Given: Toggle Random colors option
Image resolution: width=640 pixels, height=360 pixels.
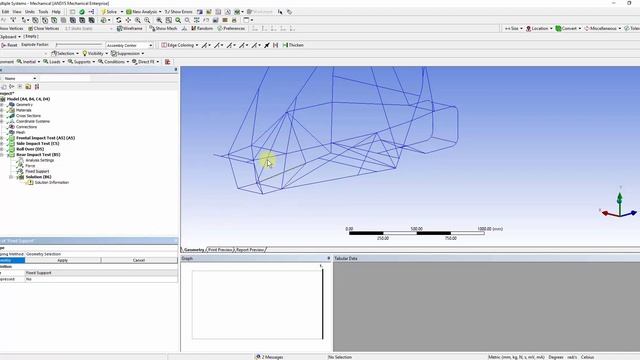Looking at the screenshot, I should click(x=202, y=29).
